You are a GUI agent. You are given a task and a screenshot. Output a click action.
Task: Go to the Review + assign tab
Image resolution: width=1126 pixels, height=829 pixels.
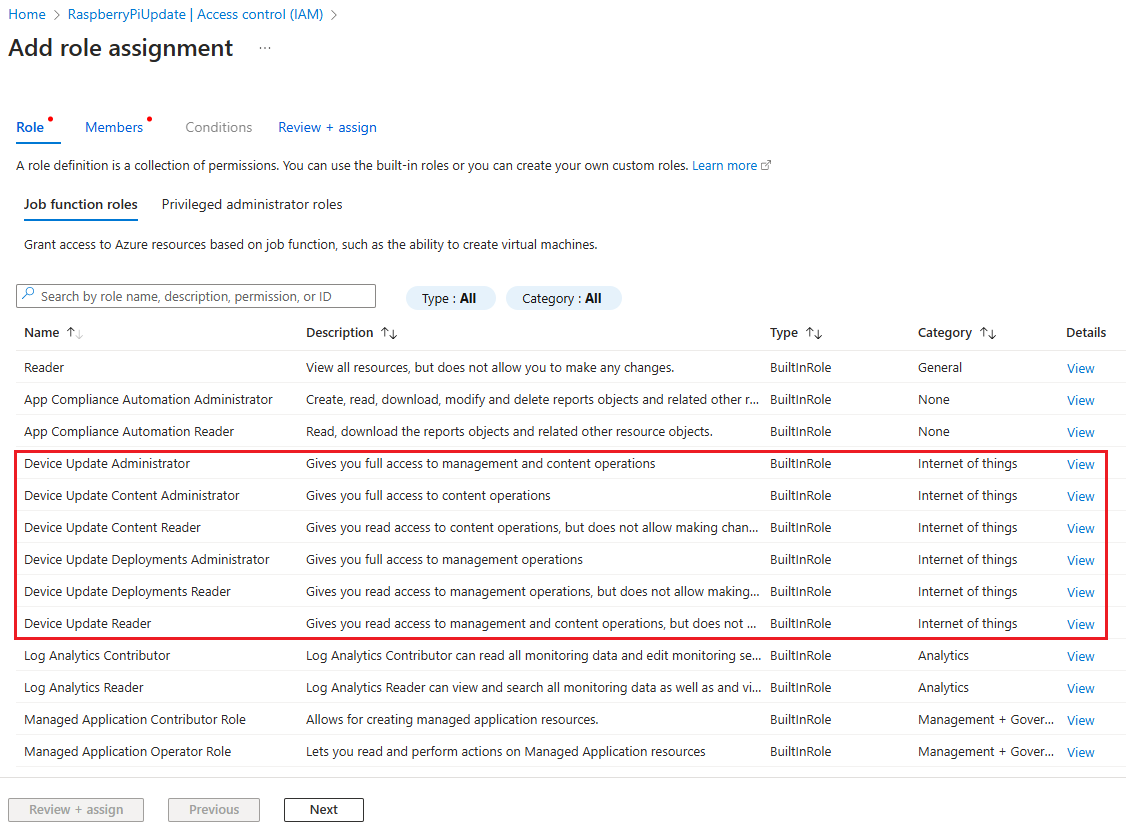pos(327,127)
